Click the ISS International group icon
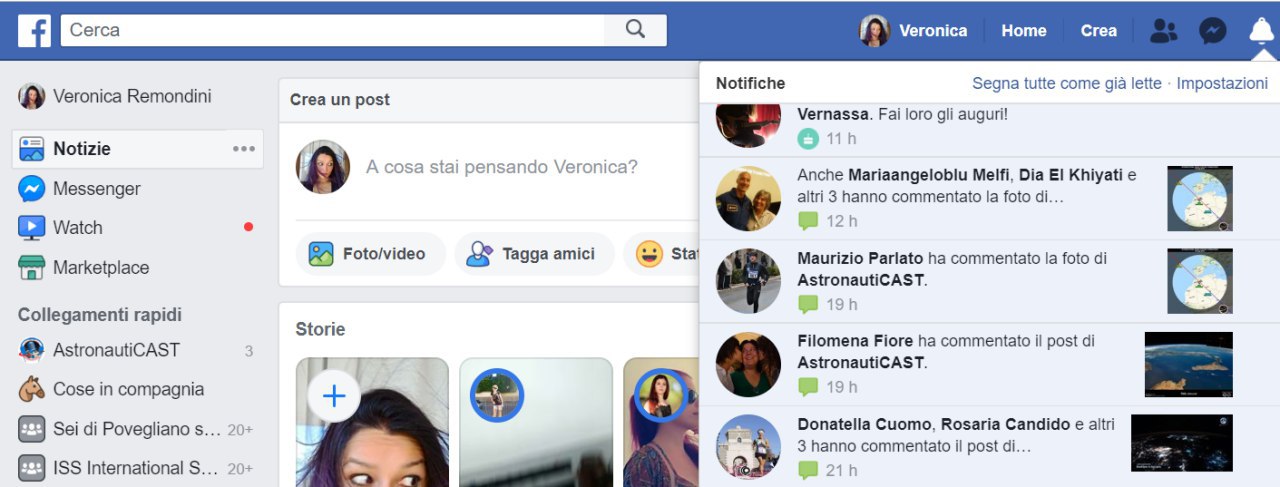Viewport: 1280px width, 487px height. point(32,468)
